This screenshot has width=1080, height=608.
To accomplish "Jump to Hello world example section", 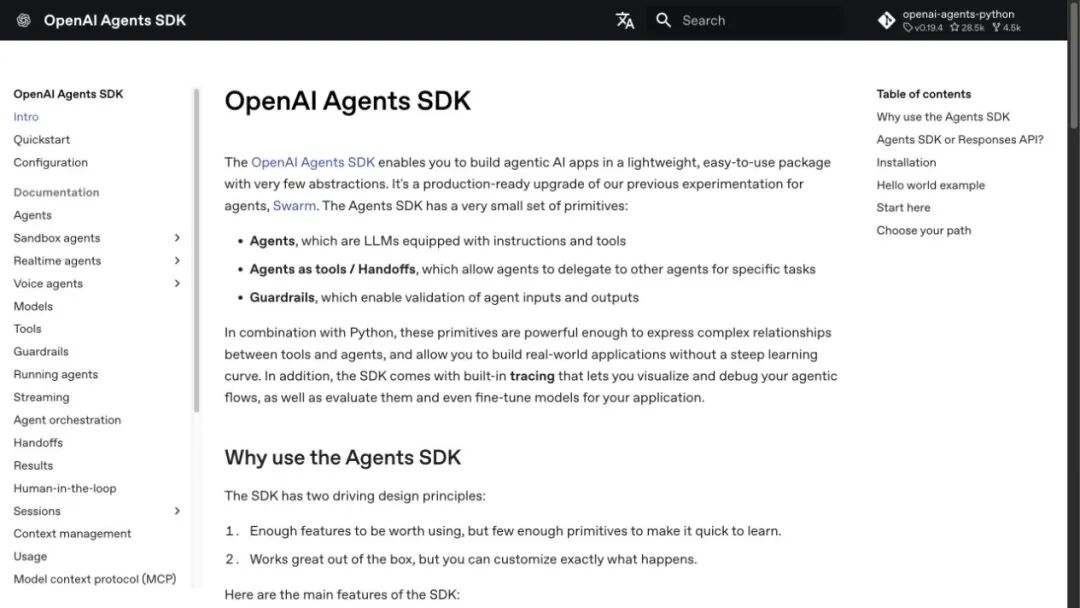I will 931,185.
